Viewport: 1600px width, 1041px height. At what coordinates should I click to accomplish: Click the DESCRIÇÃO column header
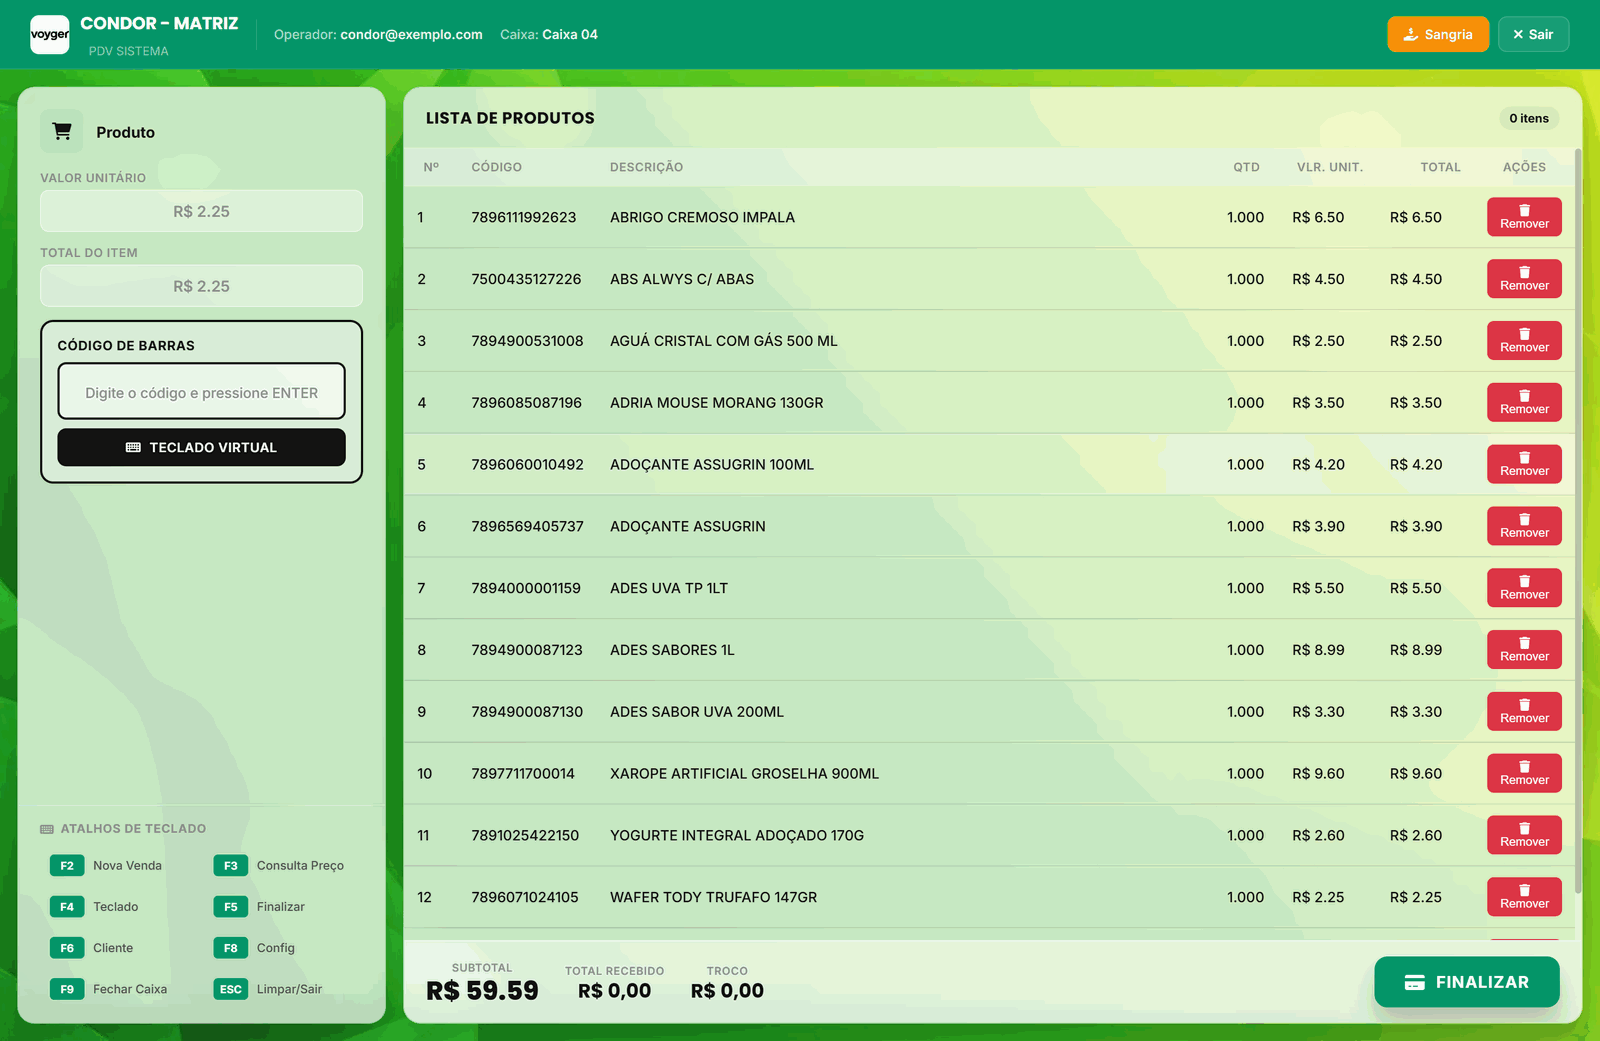pyautogui.click(x=647, y=167)
